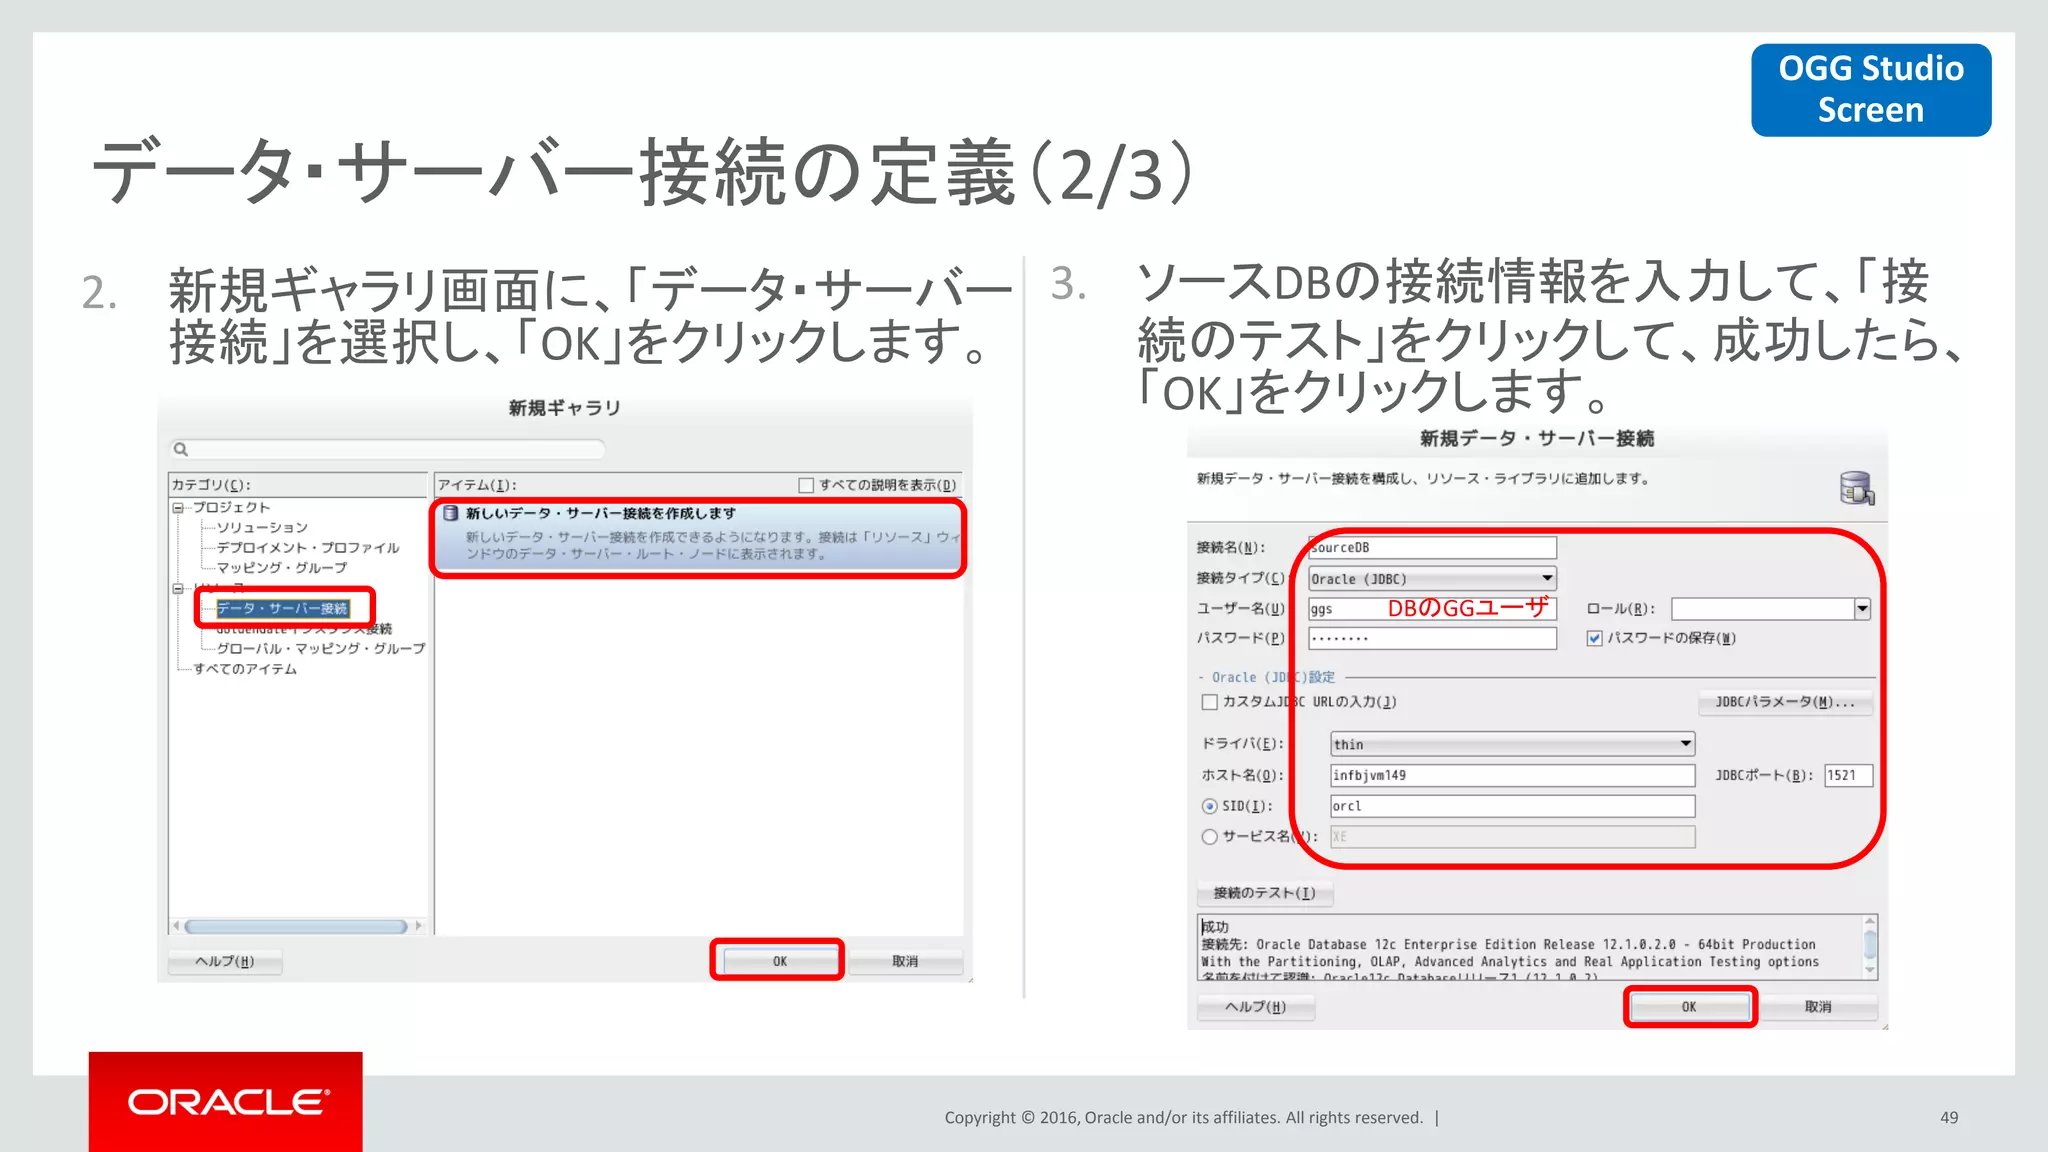Click ヘルプ in the 新規ギャラリ dialog
This screenshot has height=1152, width=2048.
coord(225,961)
